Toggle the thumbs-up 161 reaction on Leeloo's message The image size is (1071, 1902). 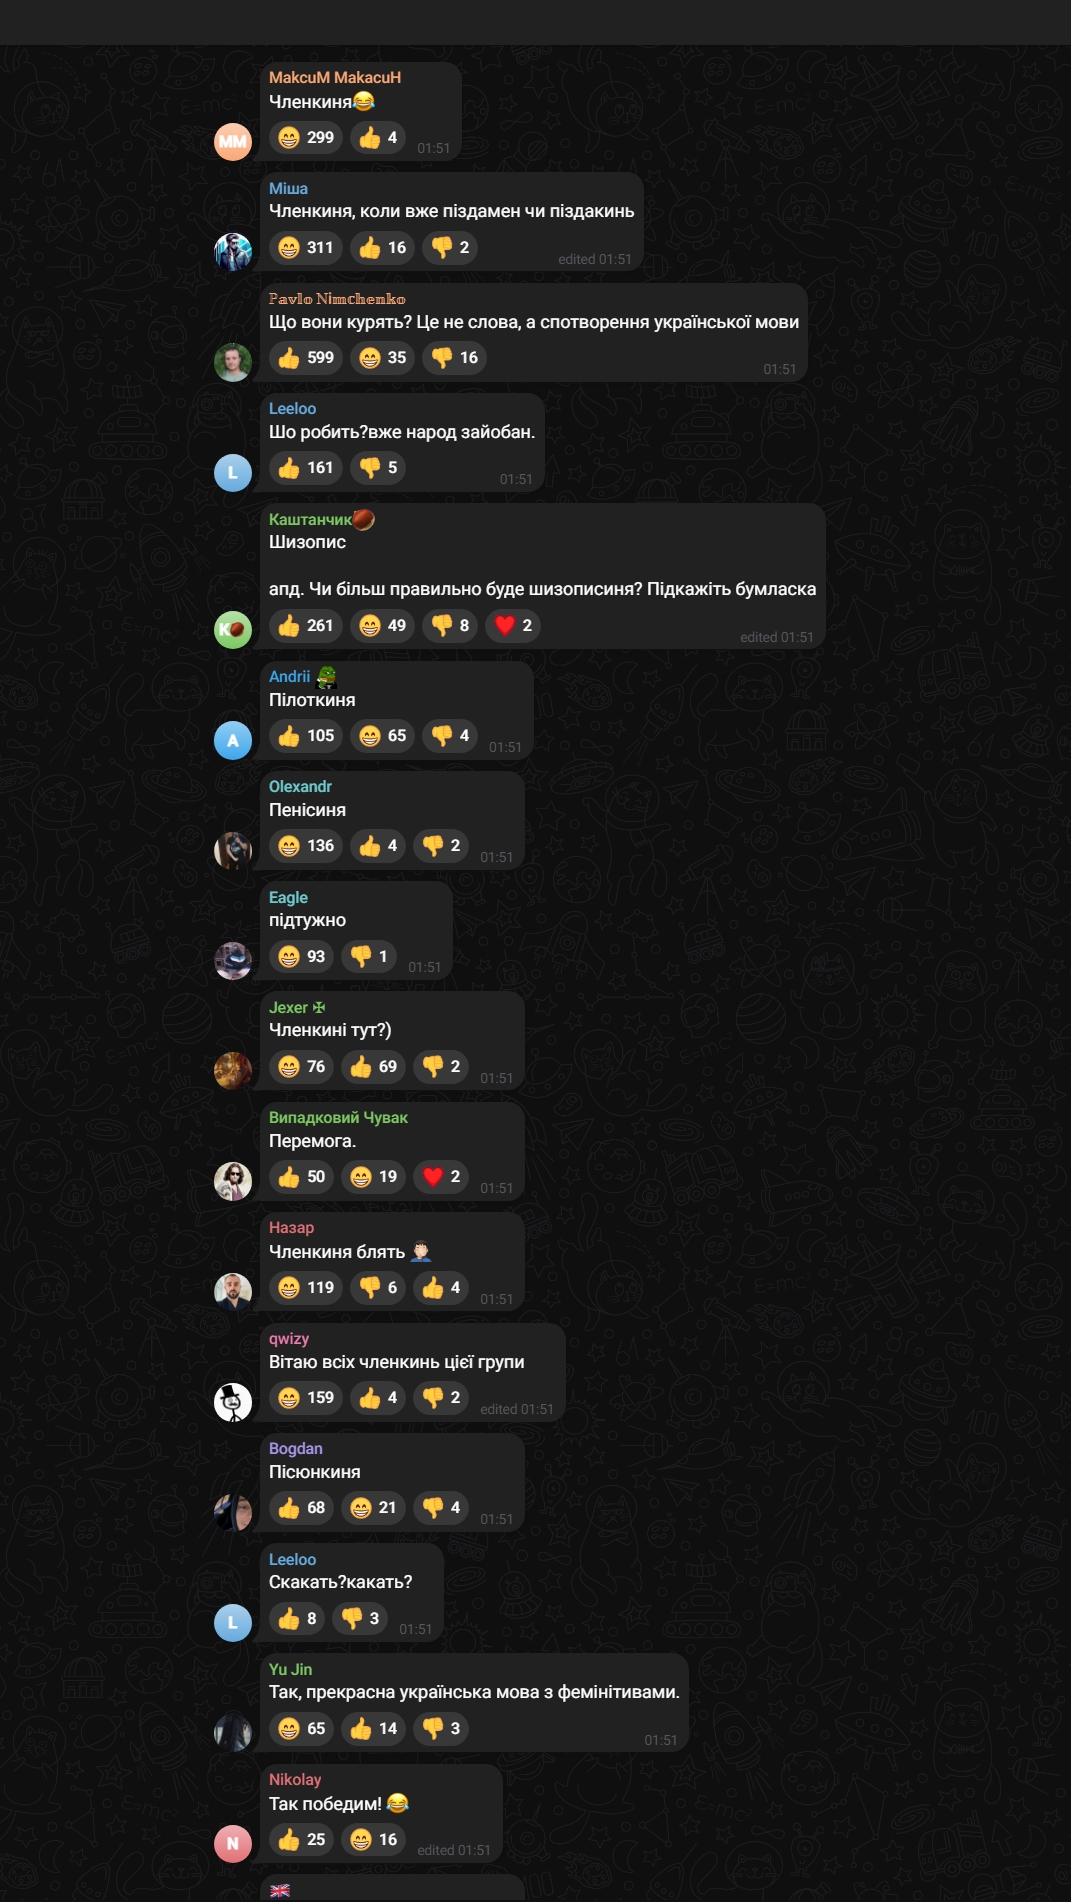[x=306, y=468]
